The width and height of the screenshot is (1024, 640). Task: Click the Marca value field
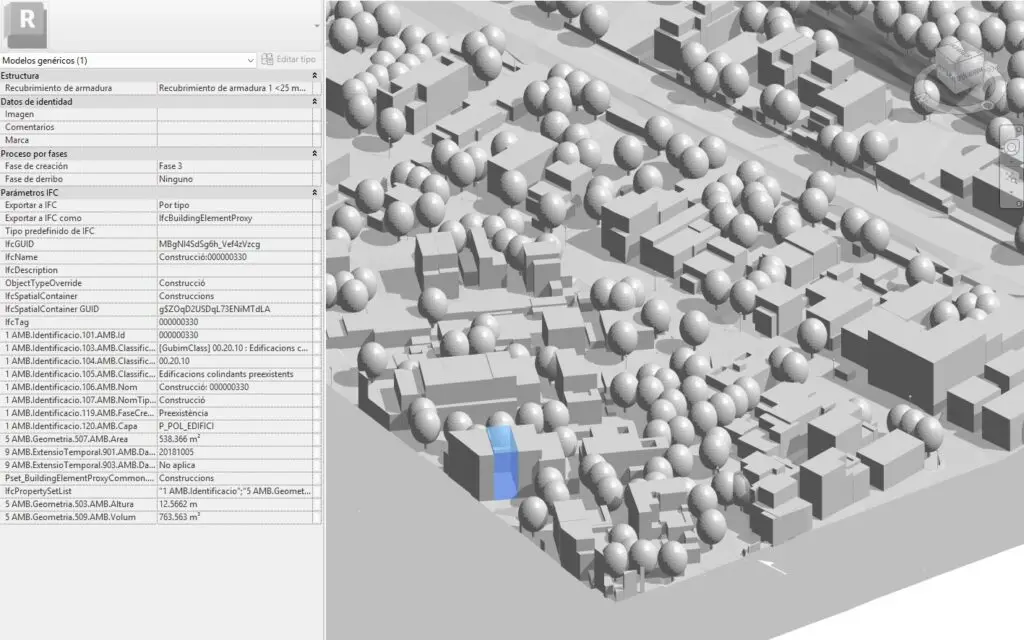[234, 140]
